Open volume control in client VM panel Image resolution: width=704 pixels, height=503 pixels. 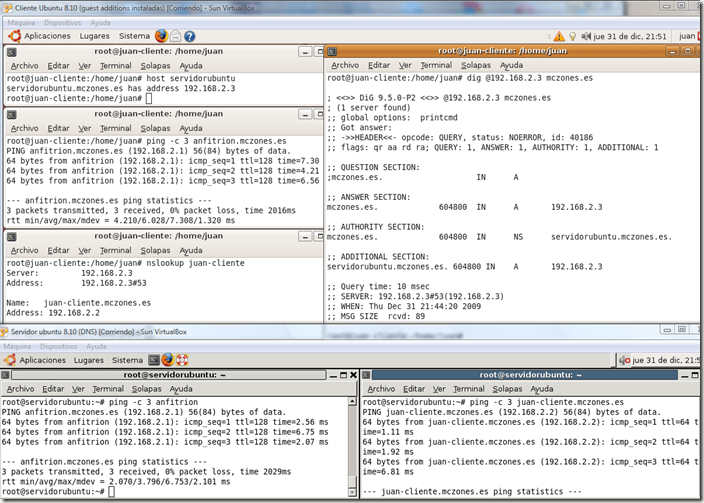(585, 36)
